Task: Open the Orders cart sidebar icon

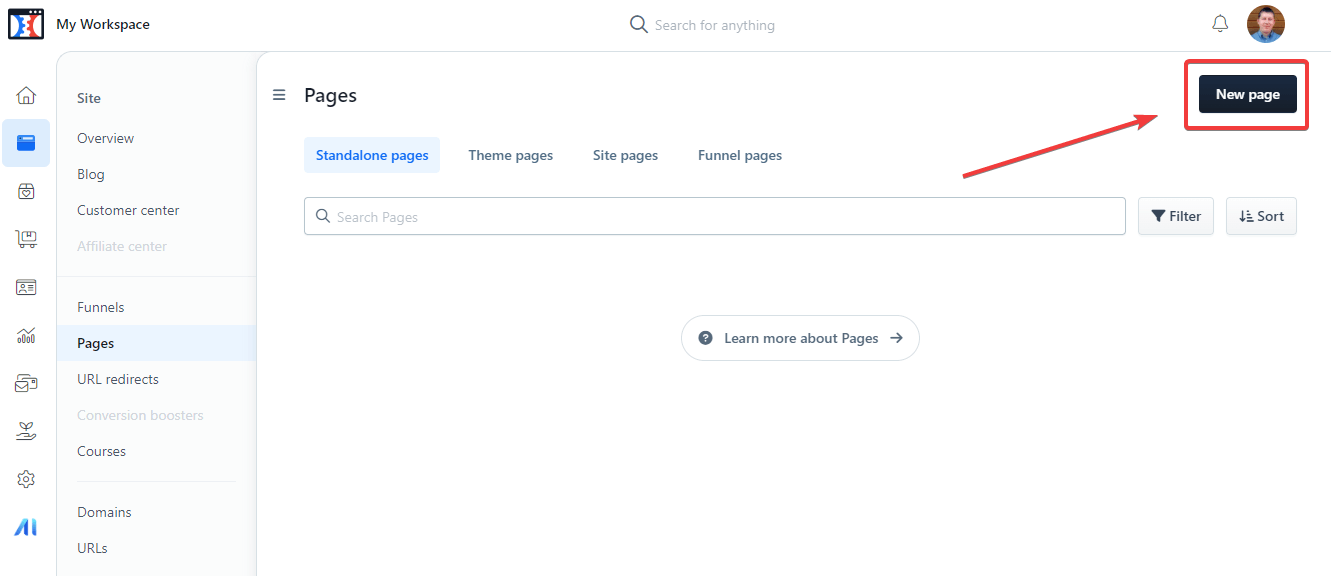Action: pos(26,238)
